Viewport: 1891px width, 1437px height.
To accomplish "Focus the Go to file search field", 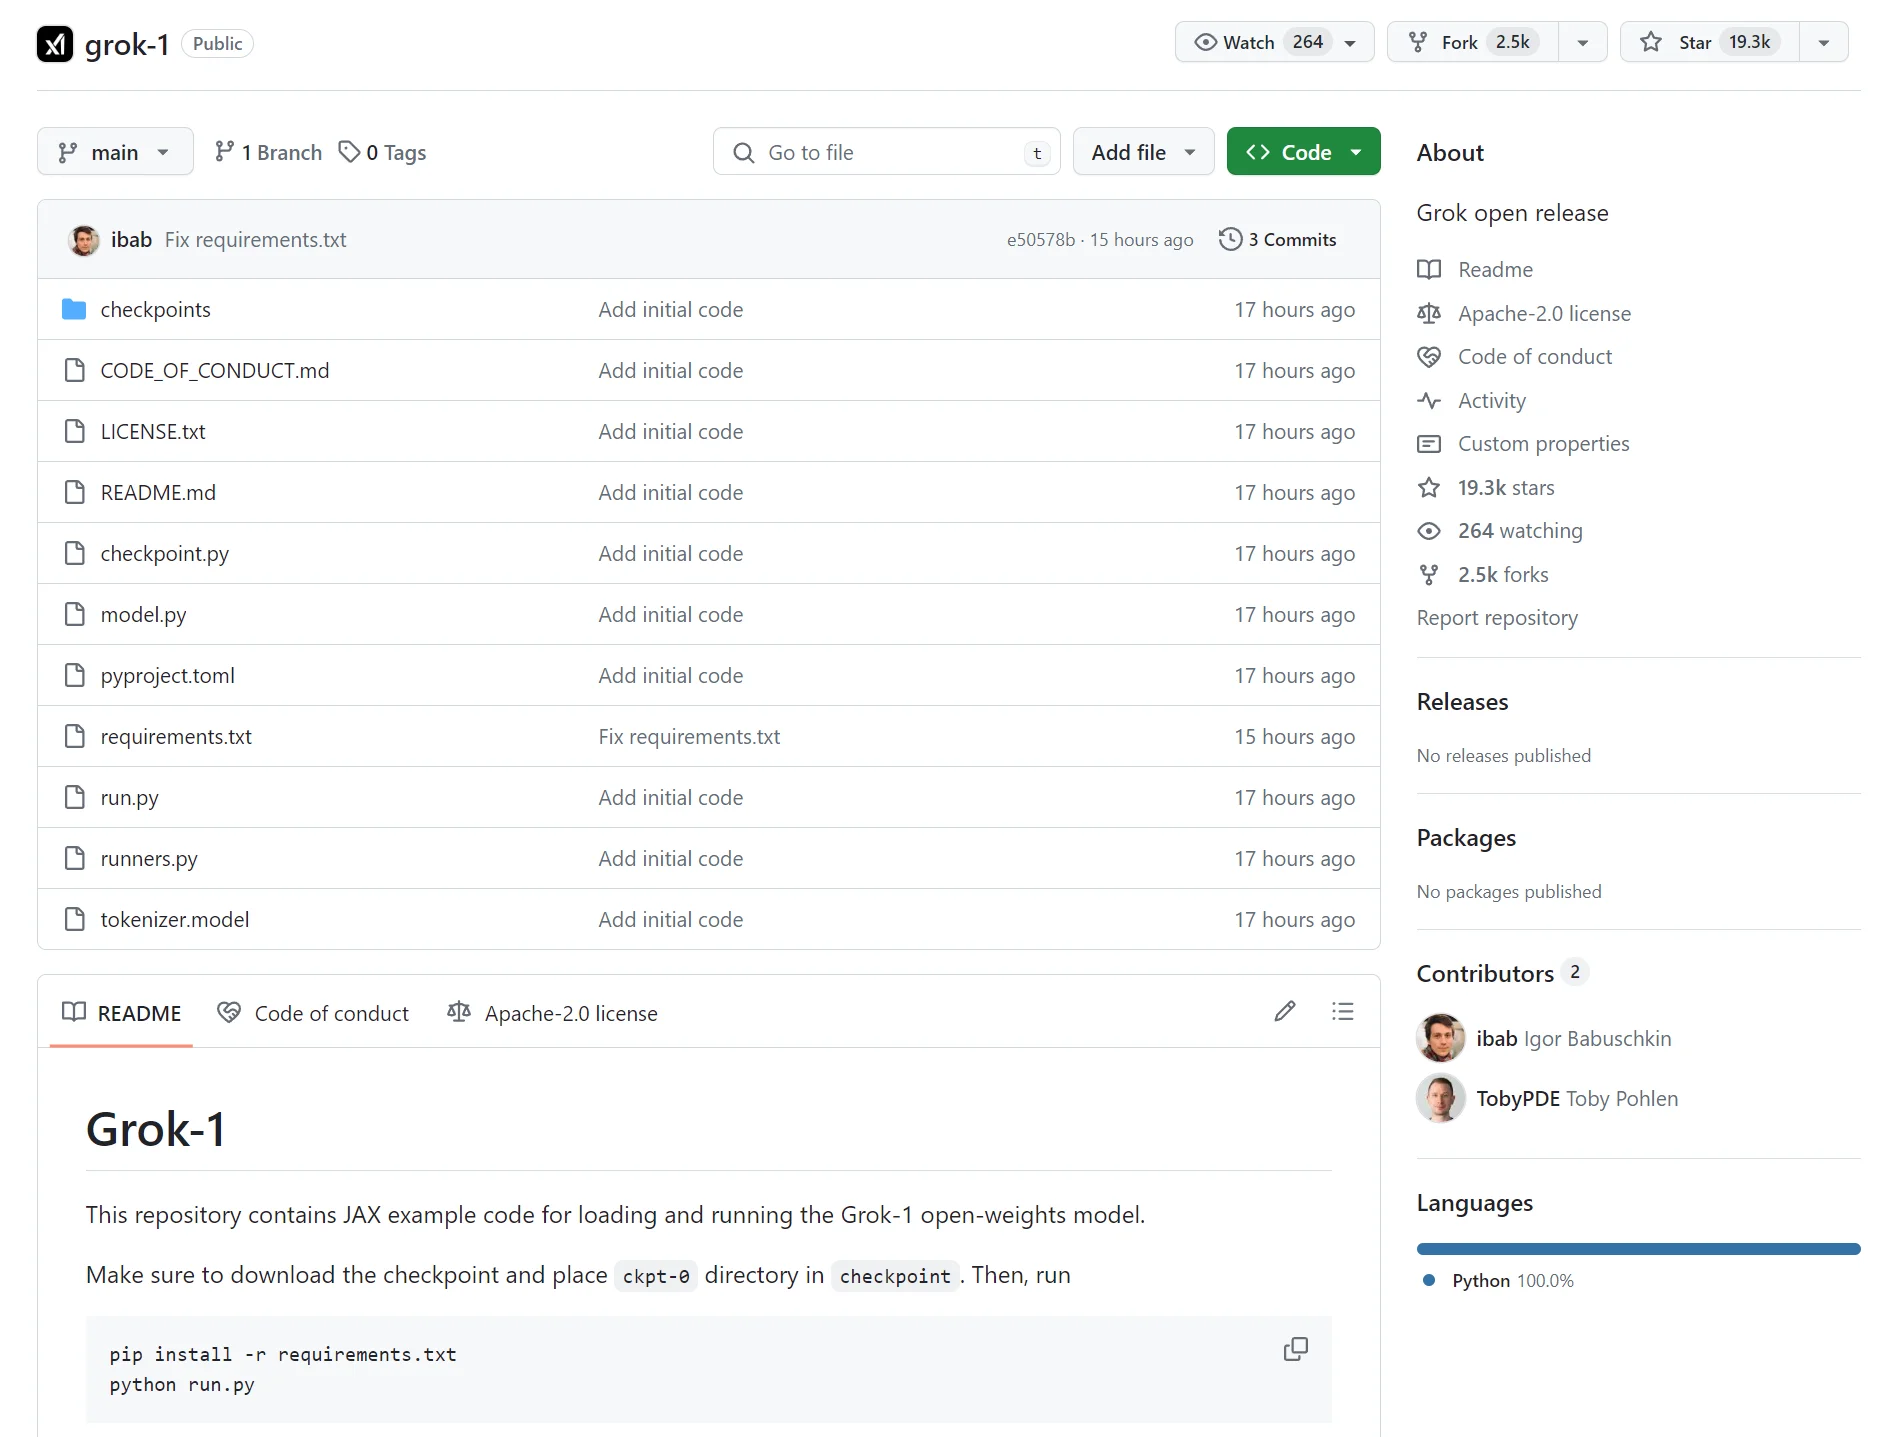I will click(887, 152).
